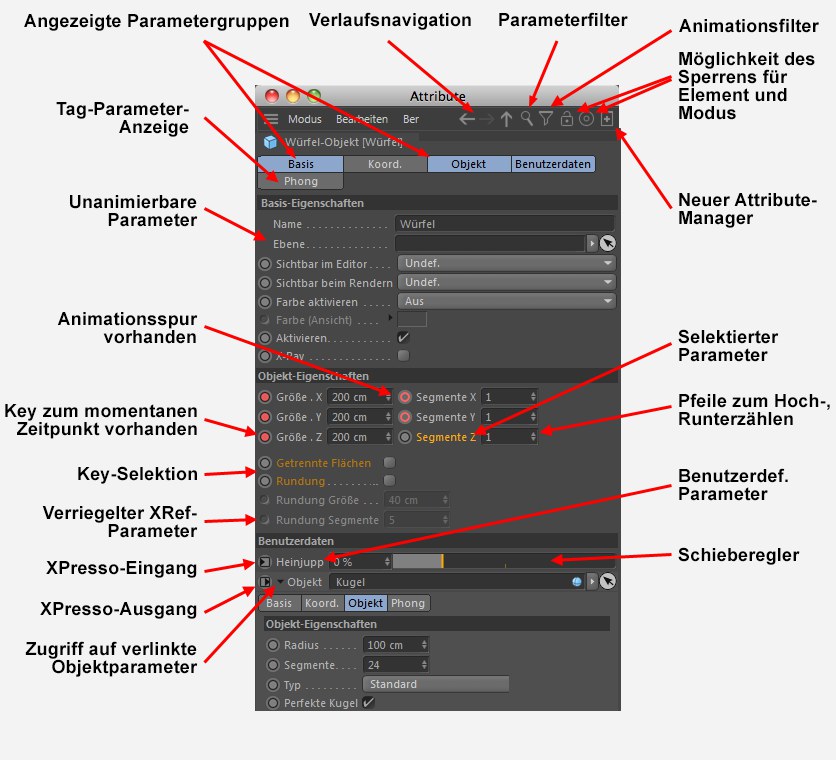Click the Radius value field 100 cm
The width and height of the screenshot is (836, 760).
[x=395, y=645]
